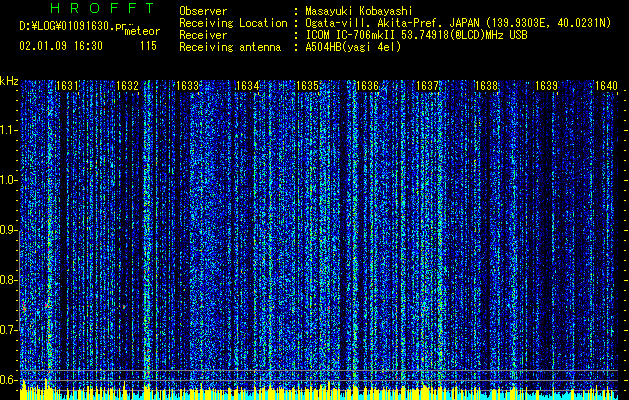The height and width of the screenshot is (400, 629).
Task: Click the kHz axis unit label
Action: click(9, 81)
